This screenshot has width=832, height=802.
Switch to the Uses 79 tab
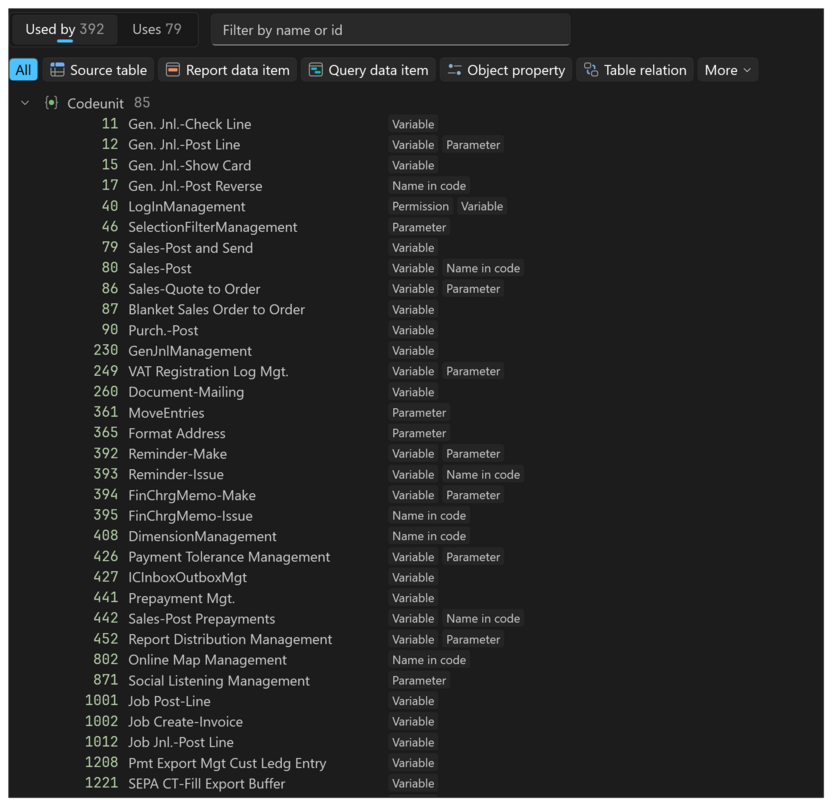157,29
